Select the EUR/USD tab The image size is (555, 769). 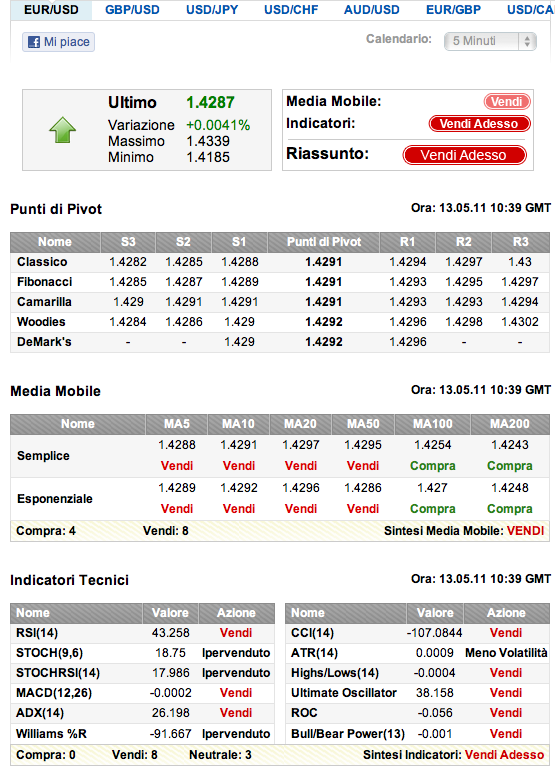[x=51, y=10]
